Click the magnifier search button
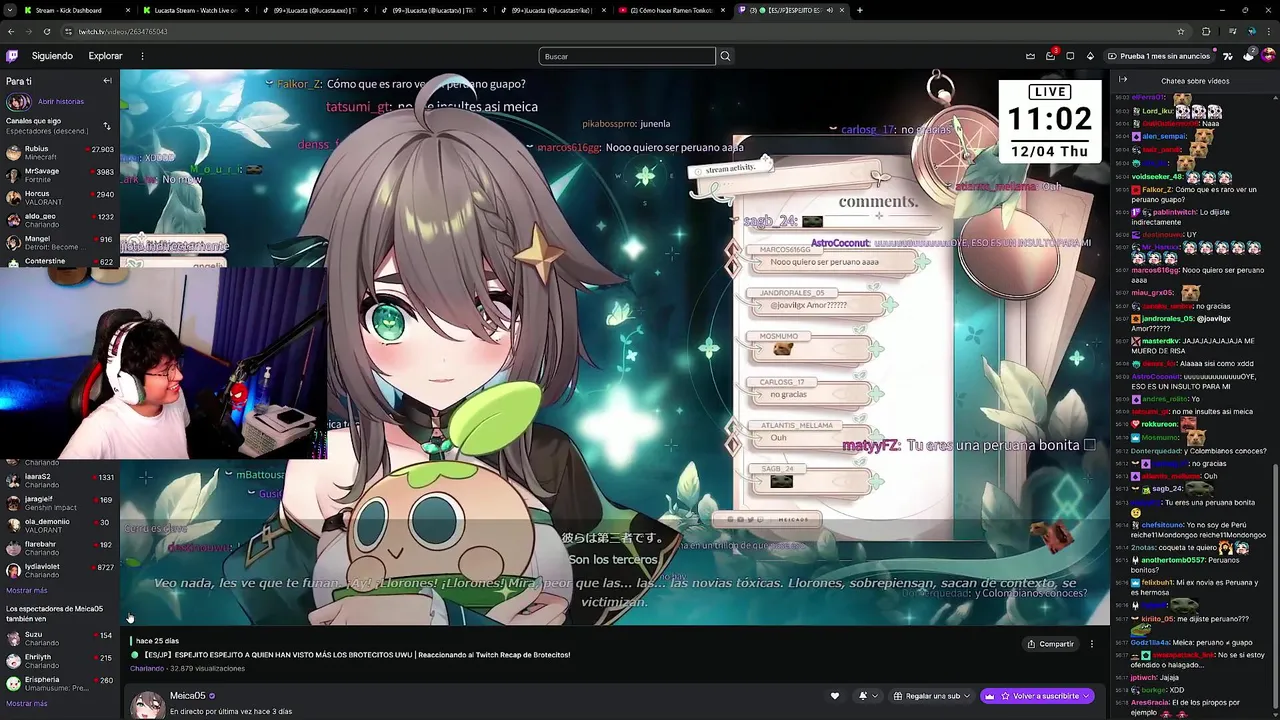 pyautogui.click(x=725, y=56)
